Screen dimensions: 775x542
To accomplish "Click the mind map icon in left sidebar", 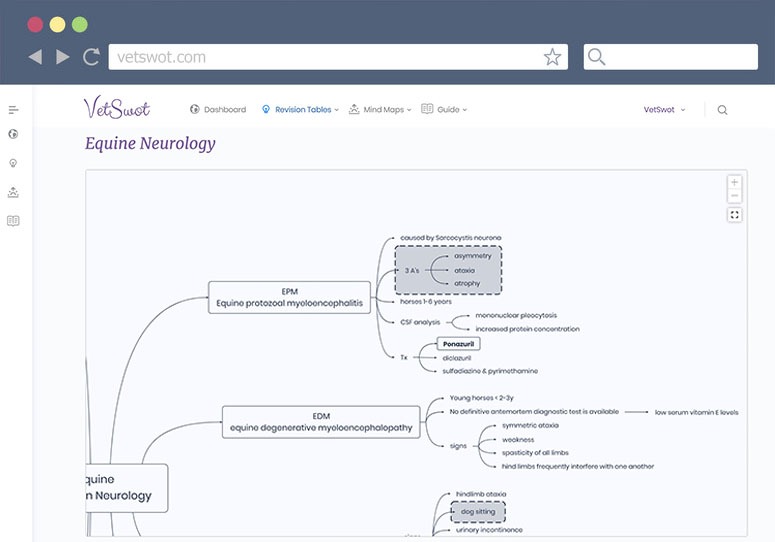I will pos(13,192).
